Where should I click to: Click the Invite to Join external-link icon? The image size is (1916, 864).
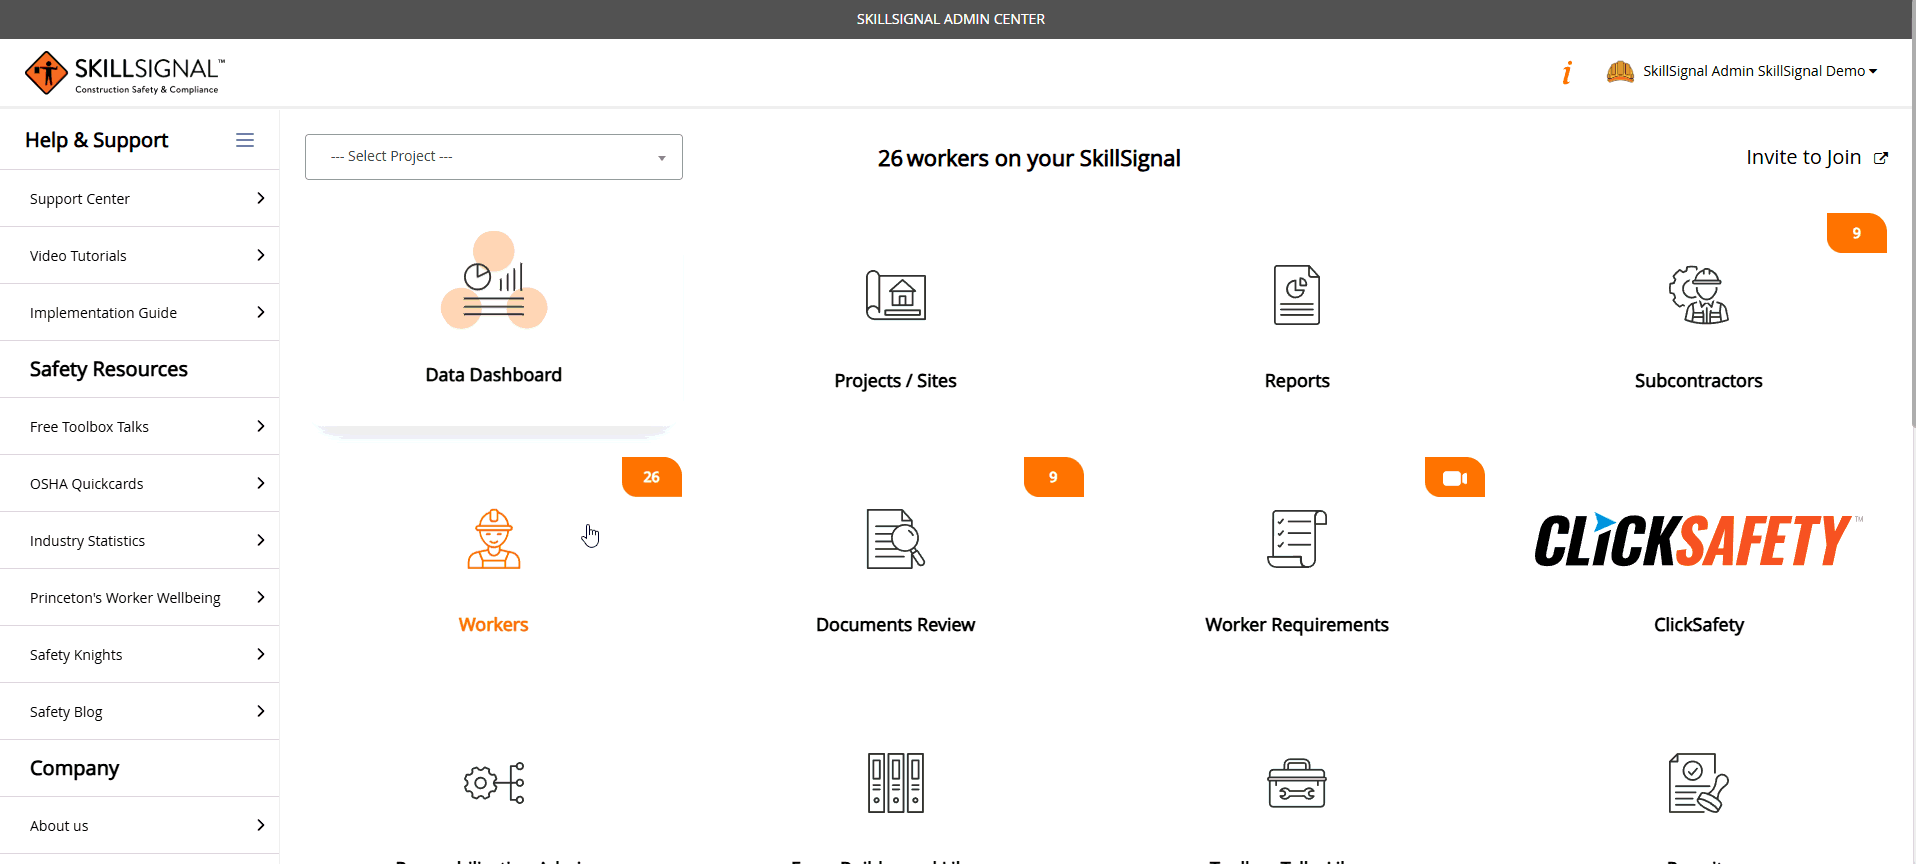coord(1881,158)
